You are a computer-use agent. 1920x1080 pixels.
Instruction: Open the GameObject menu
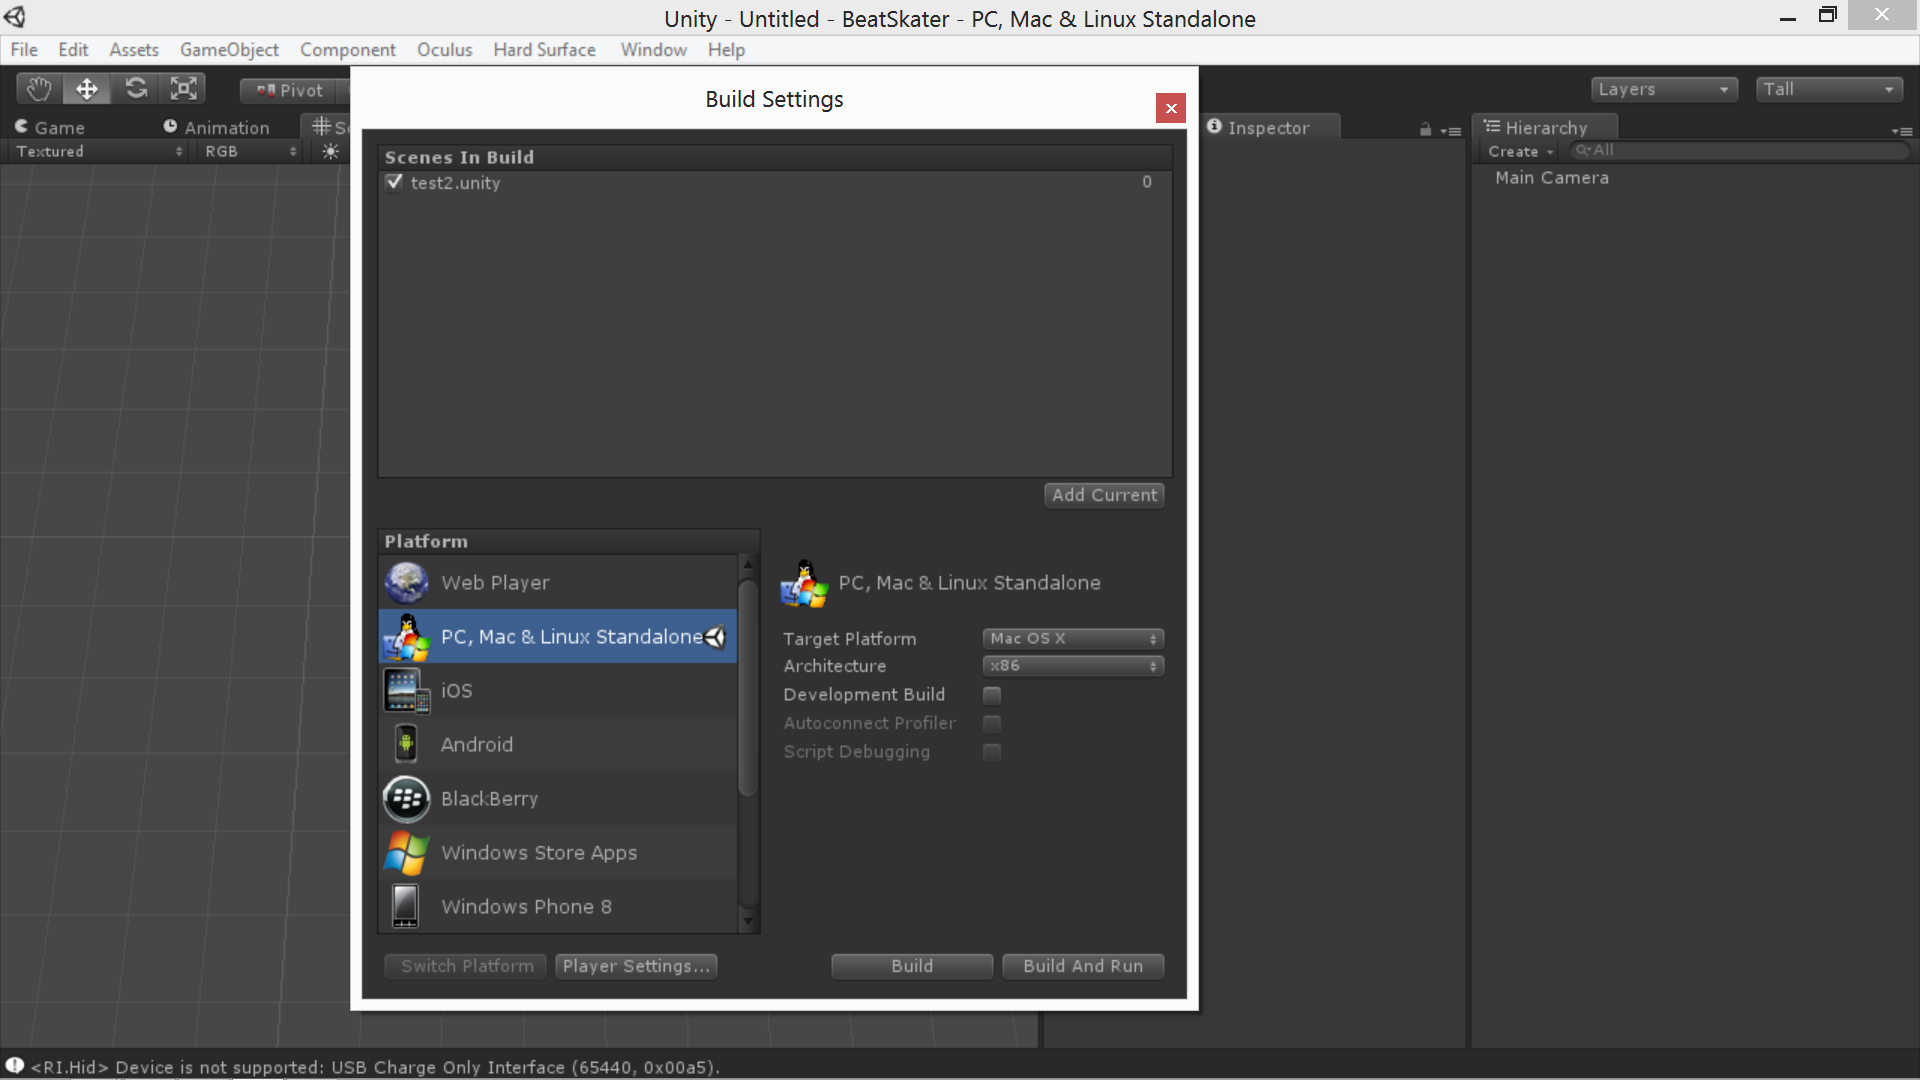229,50
